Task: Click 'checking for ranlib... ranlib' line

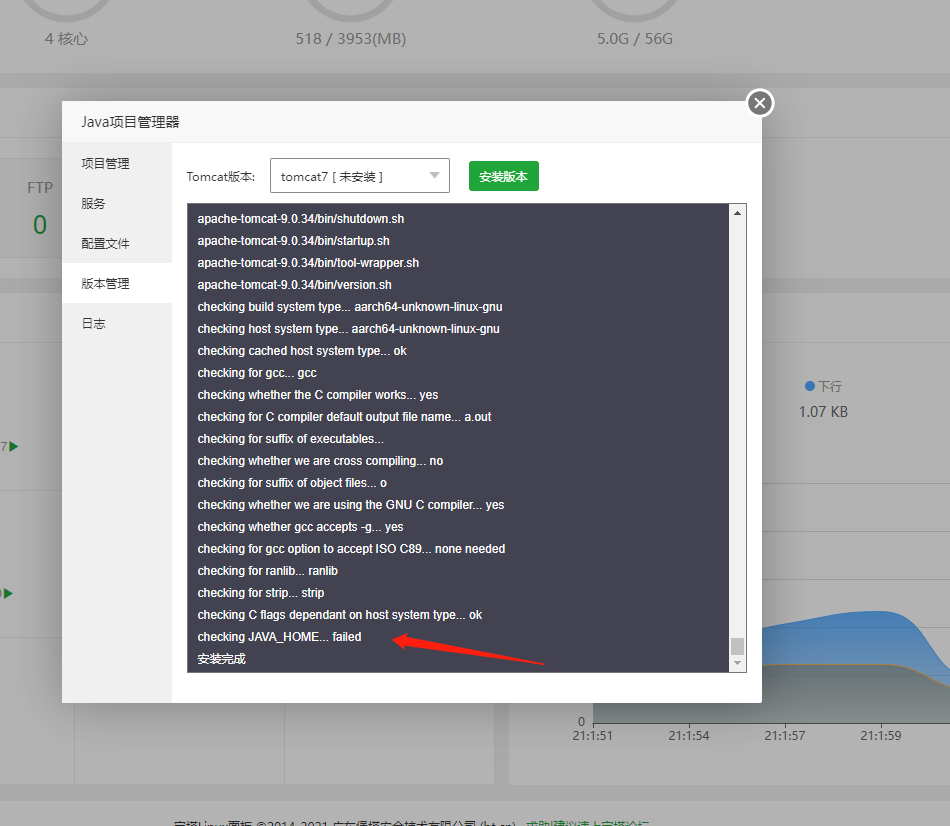Action: (267, 571)
